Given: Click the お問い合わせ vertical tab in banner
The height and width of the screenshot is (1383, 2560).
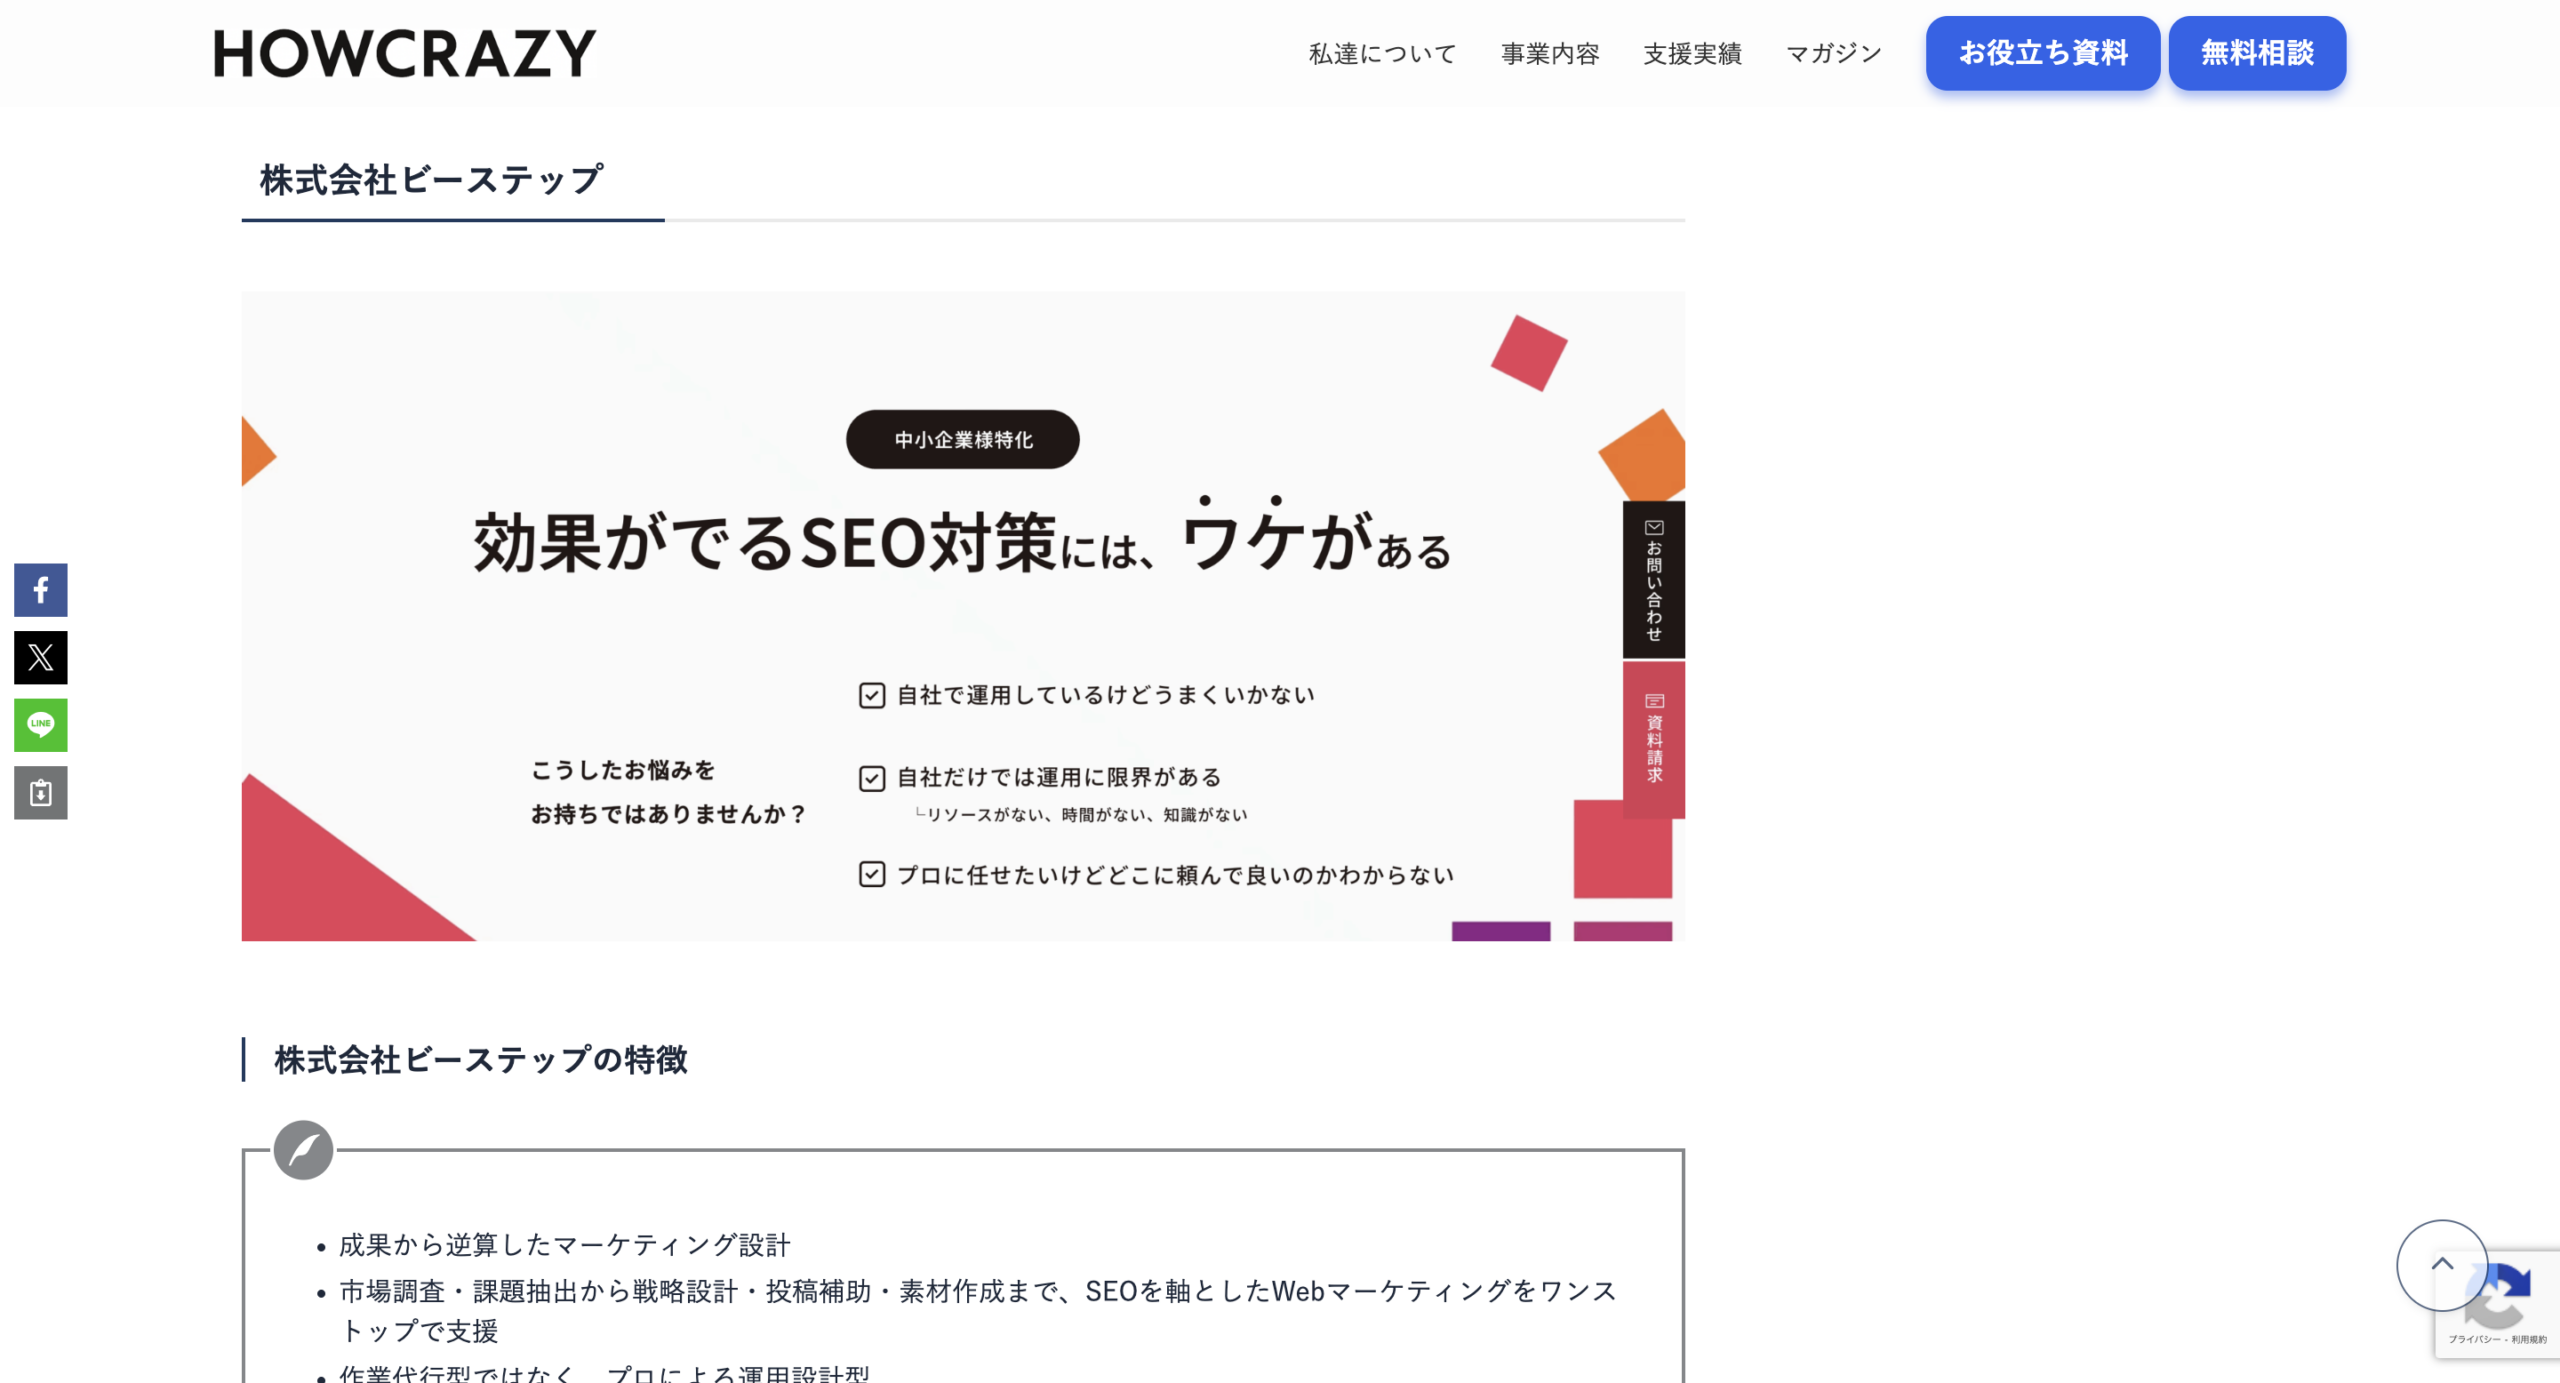Looking at the screenshot, I should pos(1653,580).
